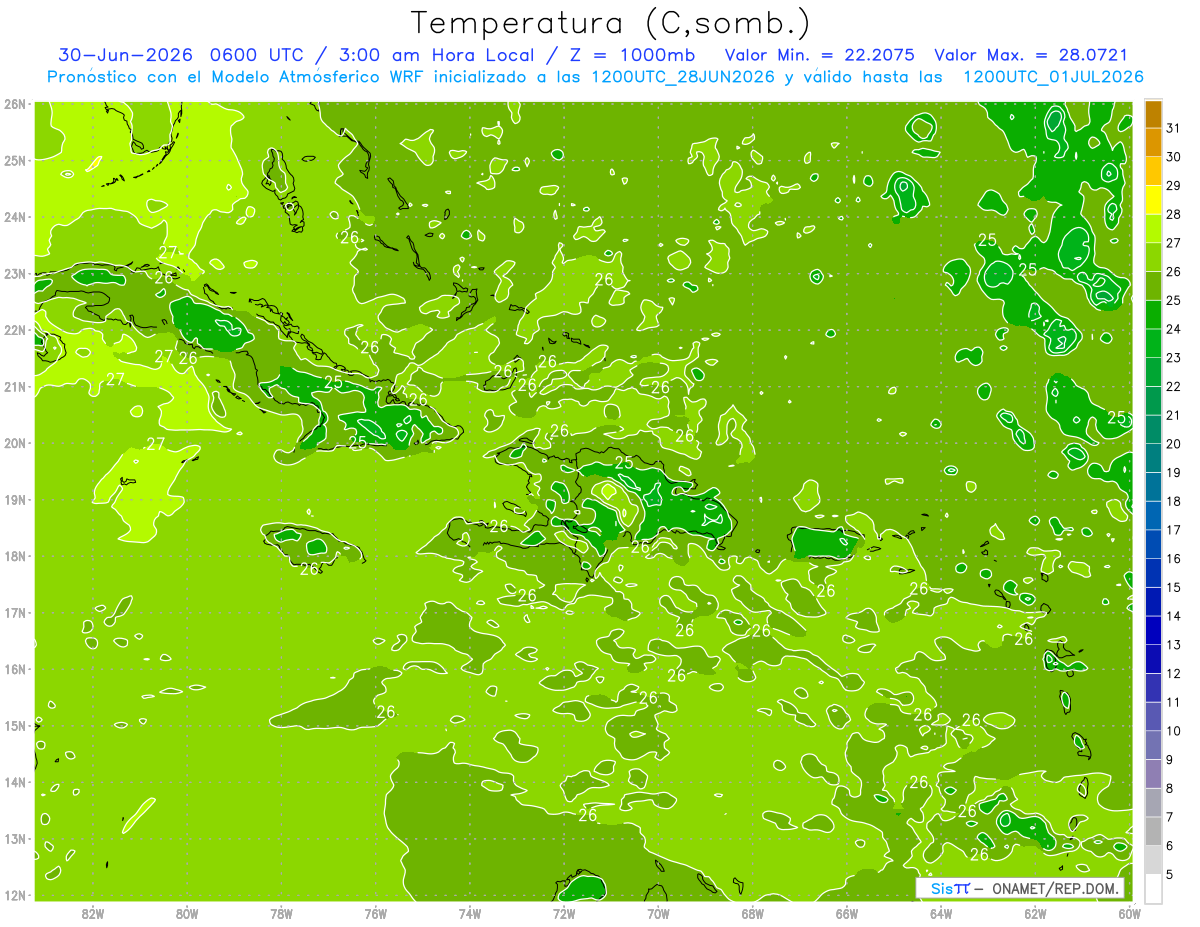The width and height of the screenshot is (1200, 927).
Task: Click the color scale label "8"
Action: click(1170, 788)
